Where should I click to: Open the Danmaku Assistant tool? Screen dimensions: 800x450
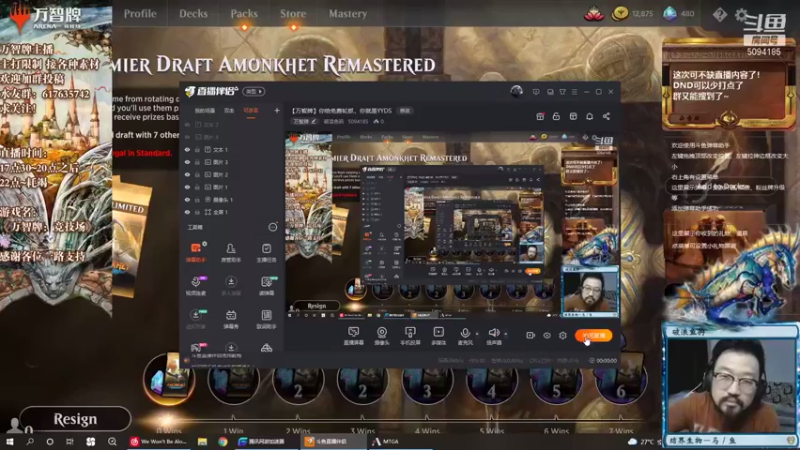195,253
